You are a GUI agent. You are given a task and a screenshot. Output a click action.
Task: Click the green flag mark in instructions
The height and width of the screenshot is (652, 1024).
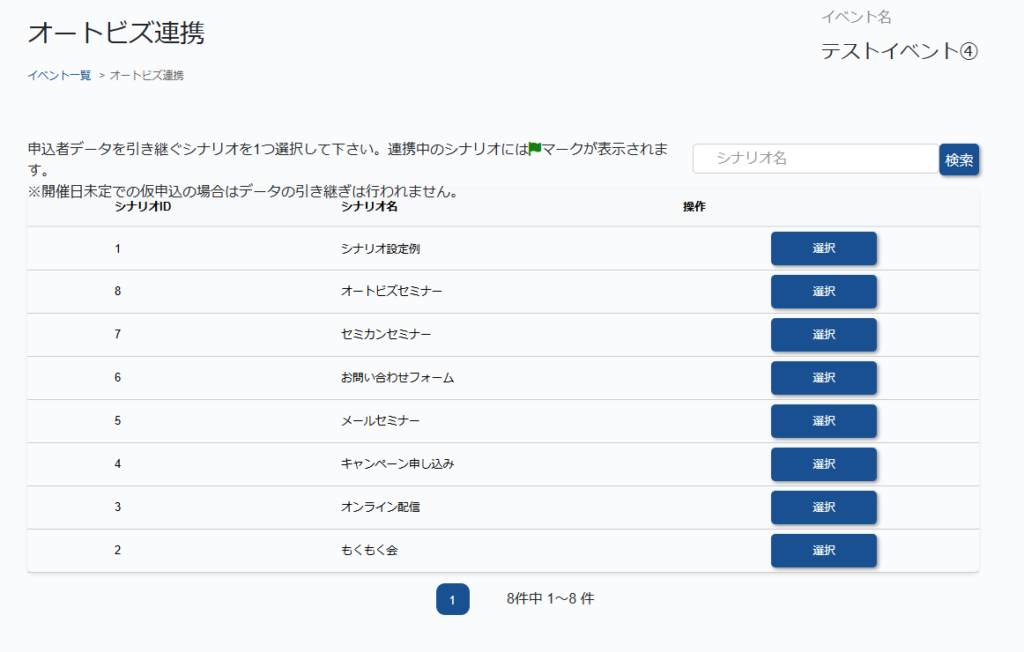coord(535,149)
